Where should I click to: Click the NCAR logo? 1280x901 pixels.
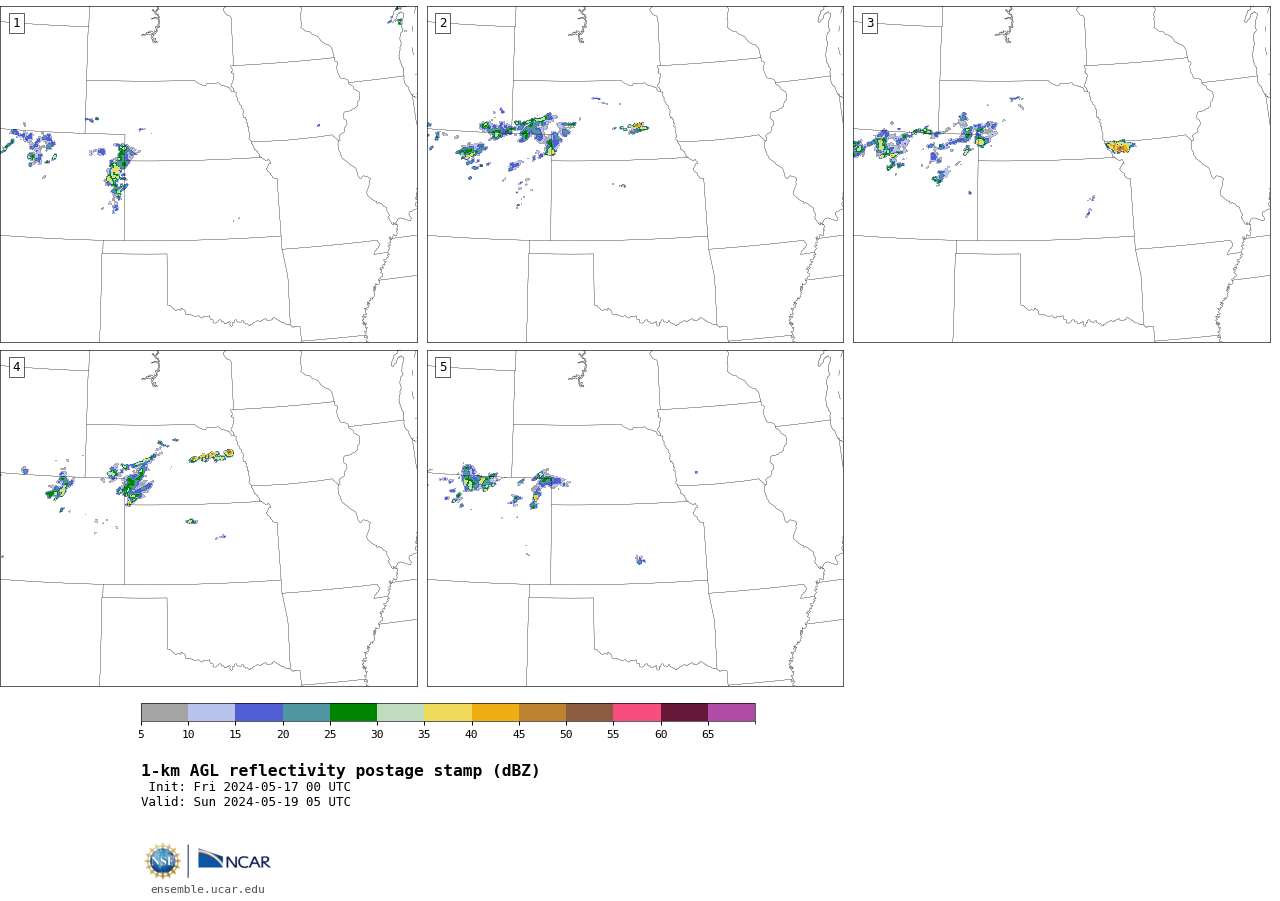[234, 860]
